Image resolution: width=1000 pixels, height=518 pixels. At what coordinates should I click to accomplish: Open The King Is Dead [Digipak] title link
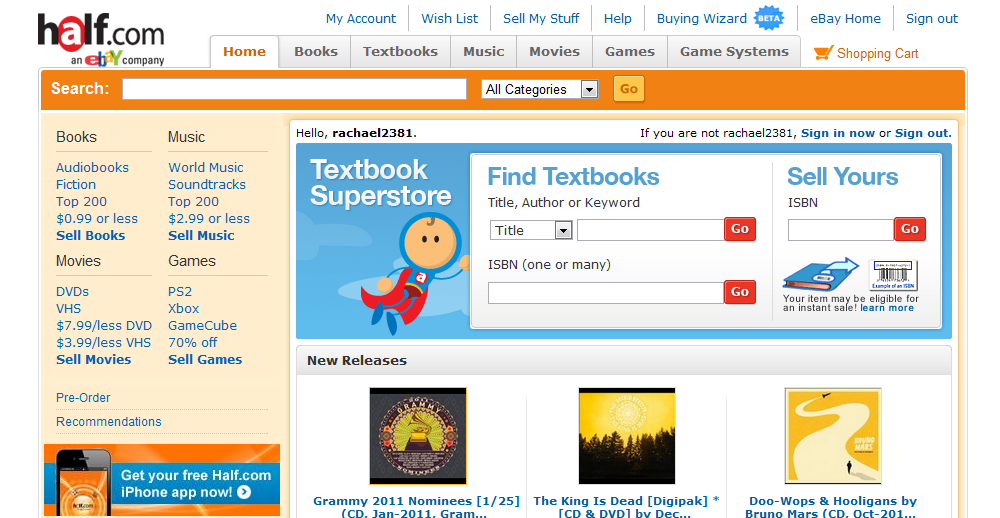pos(626,508)
